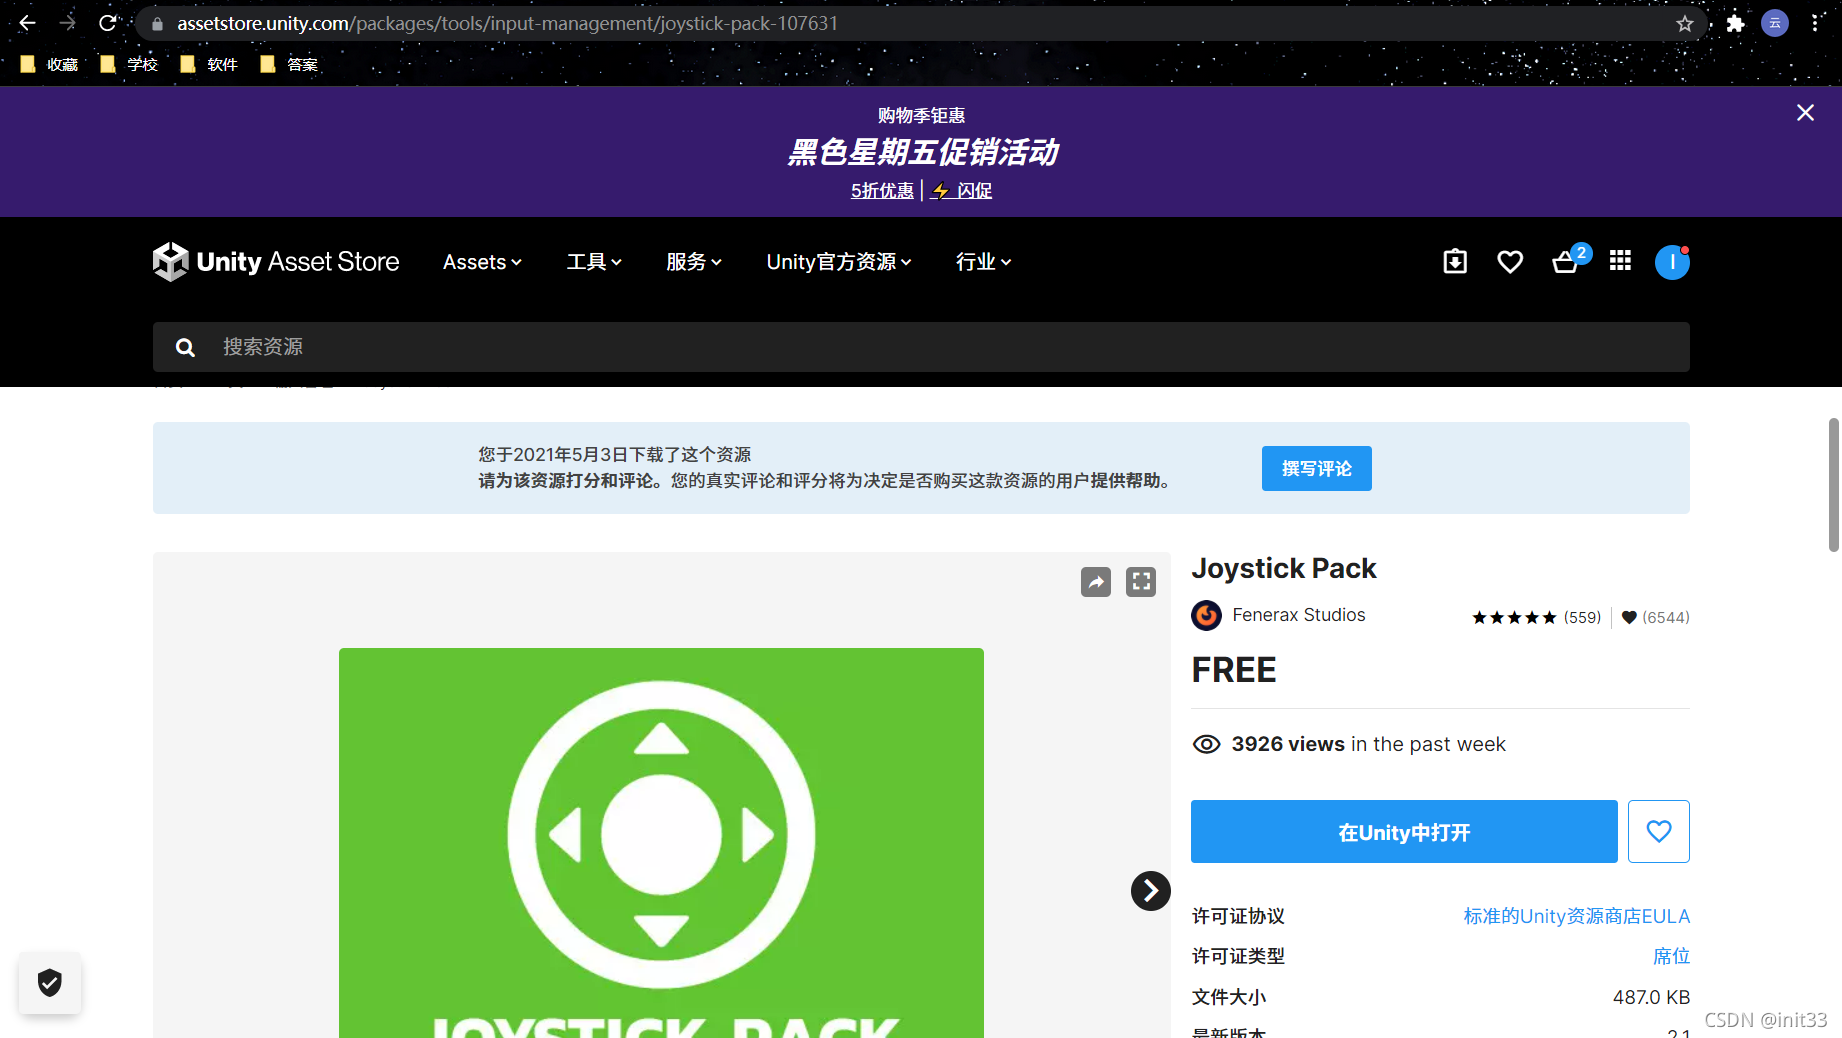The width and height of the screenshot is (1842, 1038).
Task: Expand the 服务 menu
Action: pos(694,262)
